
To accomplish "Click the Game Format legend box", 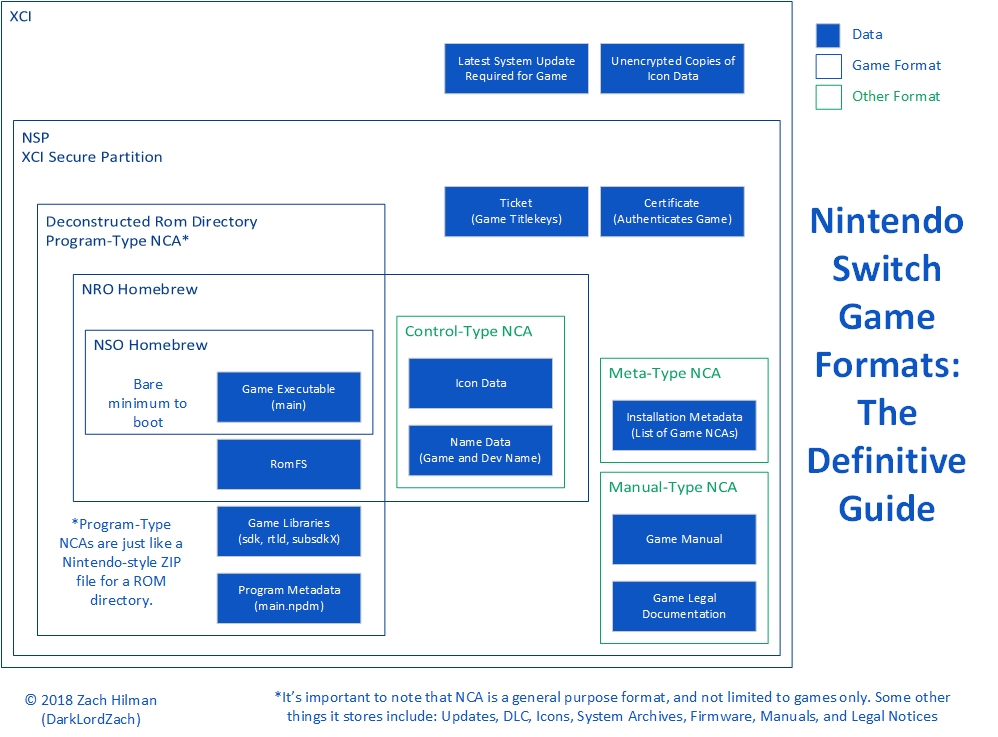I will coord(828,66).
